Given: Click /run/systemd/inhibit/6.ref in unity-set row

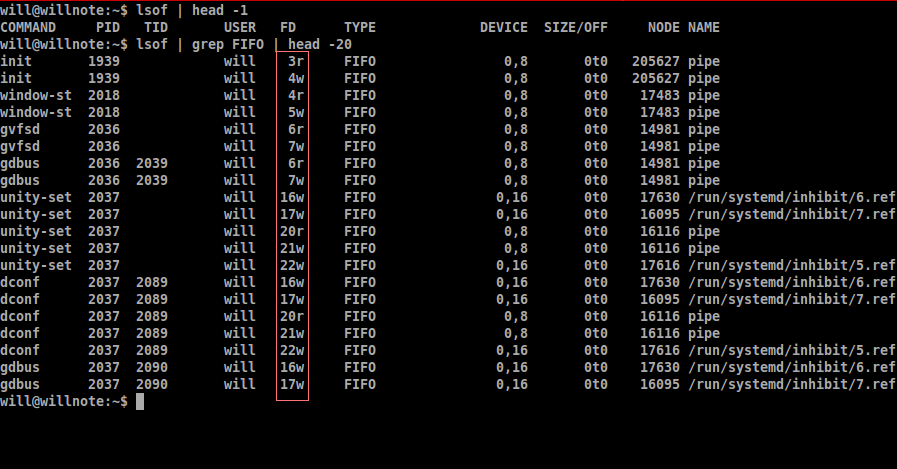Looking at the screenshot, I should point(792,197).
